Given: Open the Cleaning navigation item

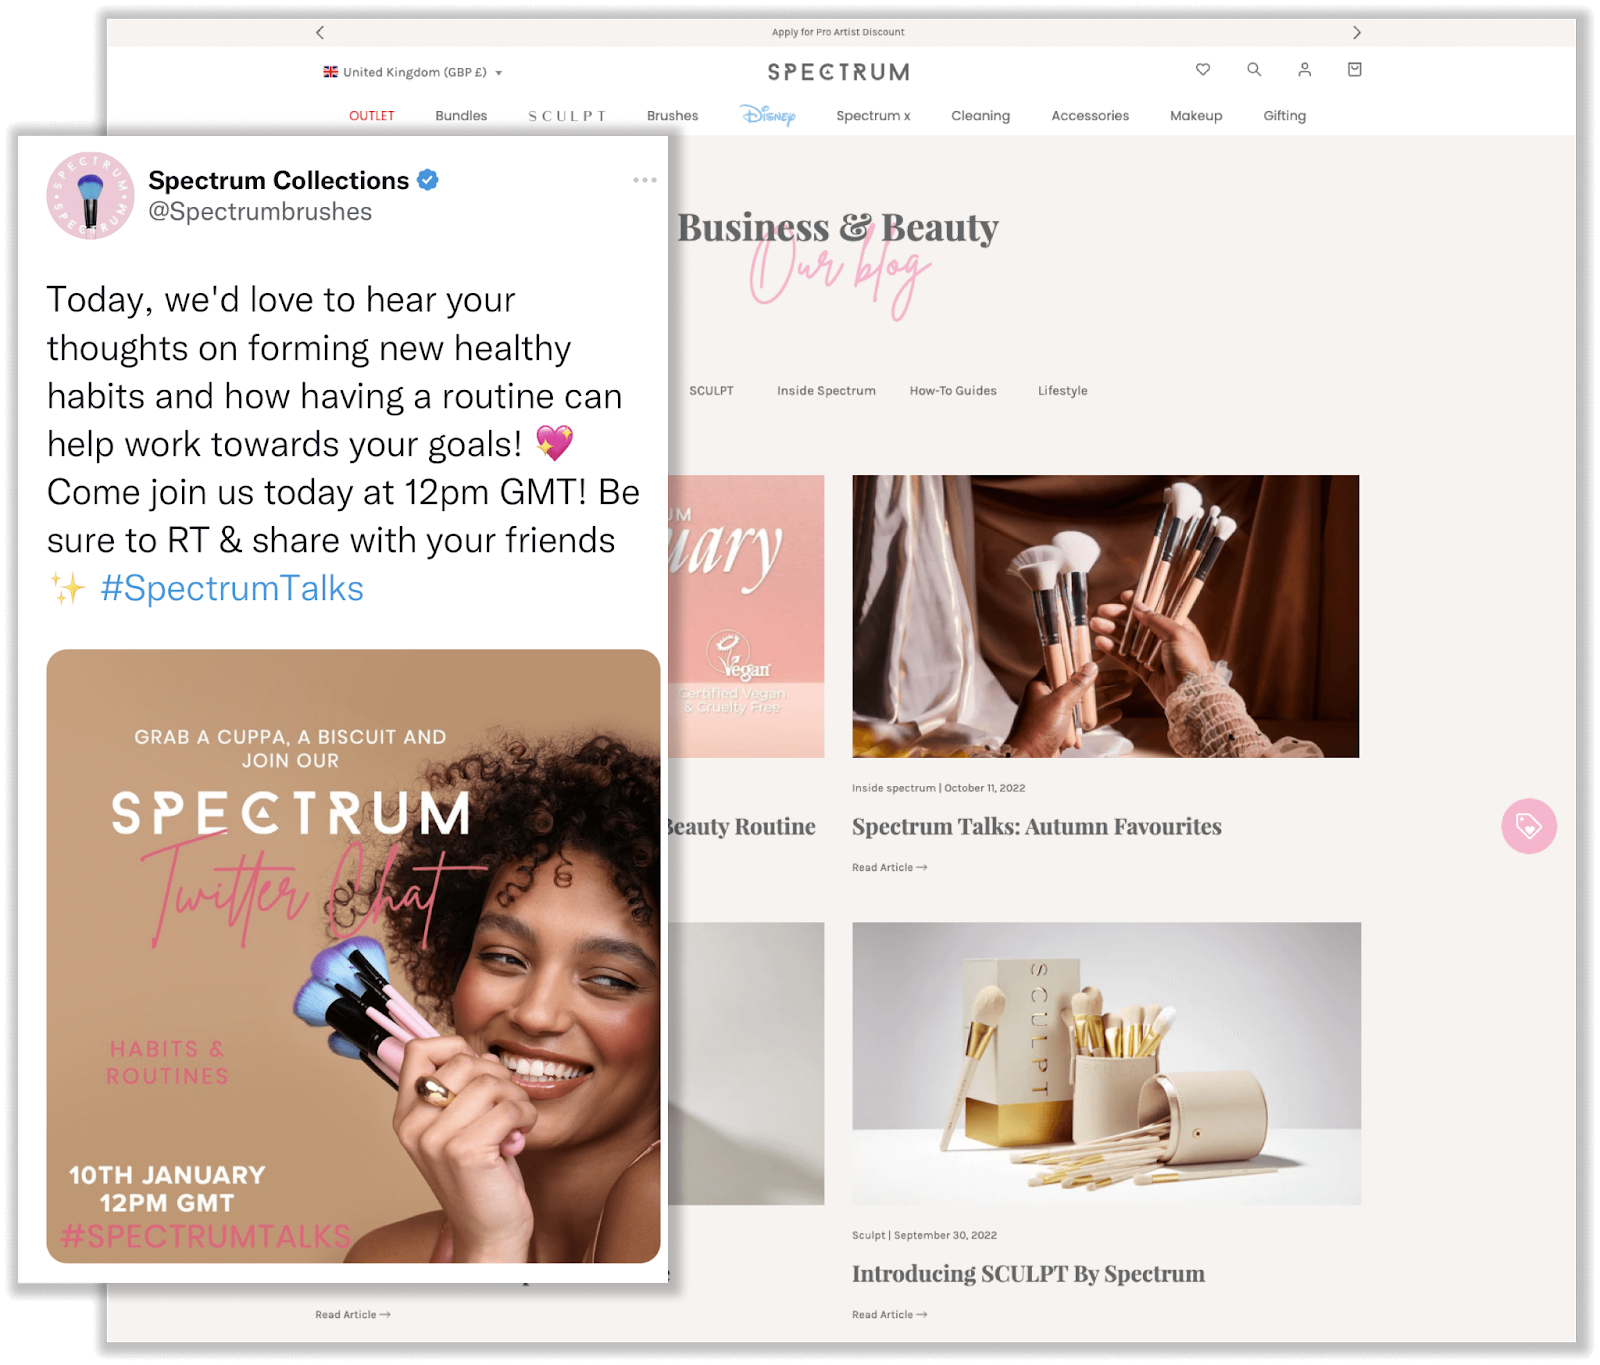Looking at the screenshot, I should tap(981, 116).
